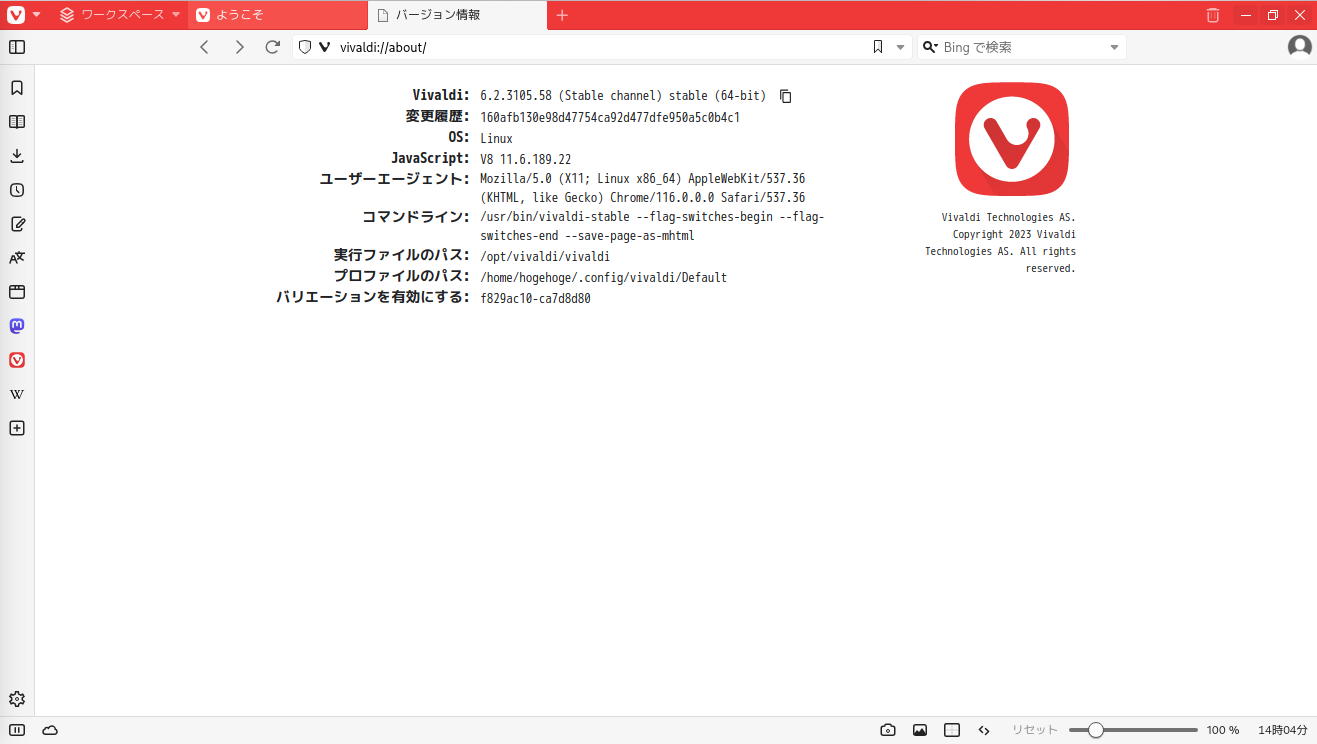Switch to the ようこそ tab

pos(278,15)
